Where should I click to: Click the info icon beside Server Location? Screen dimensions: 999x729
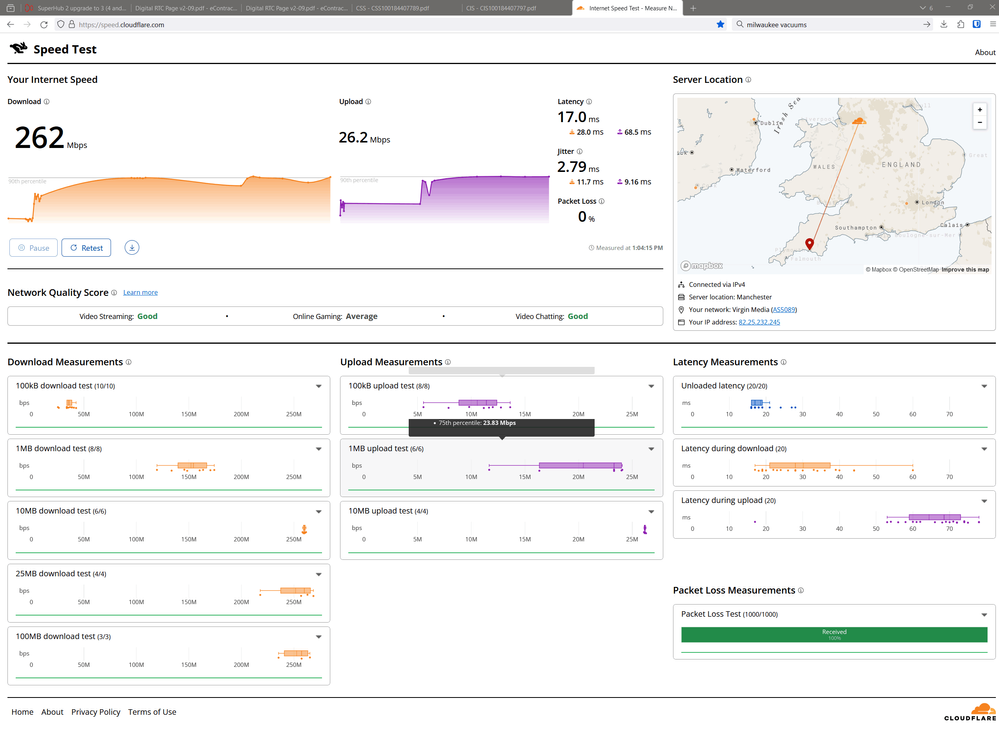[x=748, y=80]
